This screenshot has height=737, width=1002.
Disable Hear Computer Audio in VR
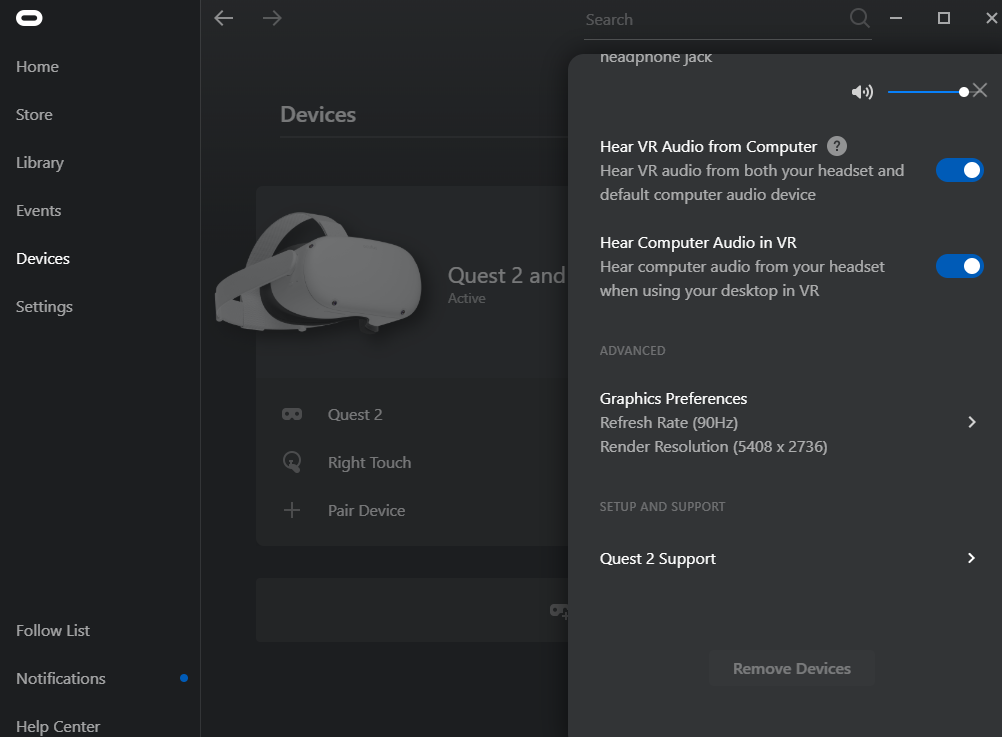point(959,266)
